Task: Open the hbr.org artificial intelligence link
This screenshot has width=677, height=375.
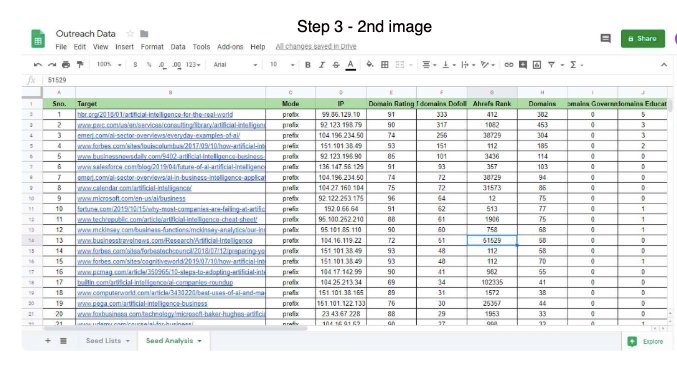Action: [x=155, y=114]
